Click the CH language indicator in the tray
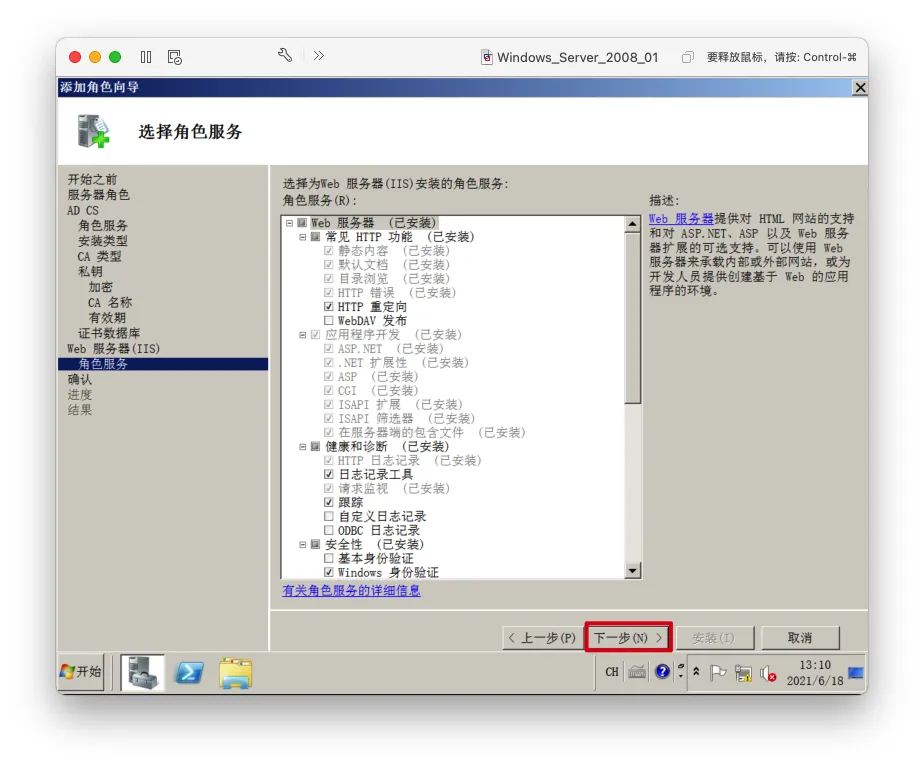 click(x=612, y=672)
